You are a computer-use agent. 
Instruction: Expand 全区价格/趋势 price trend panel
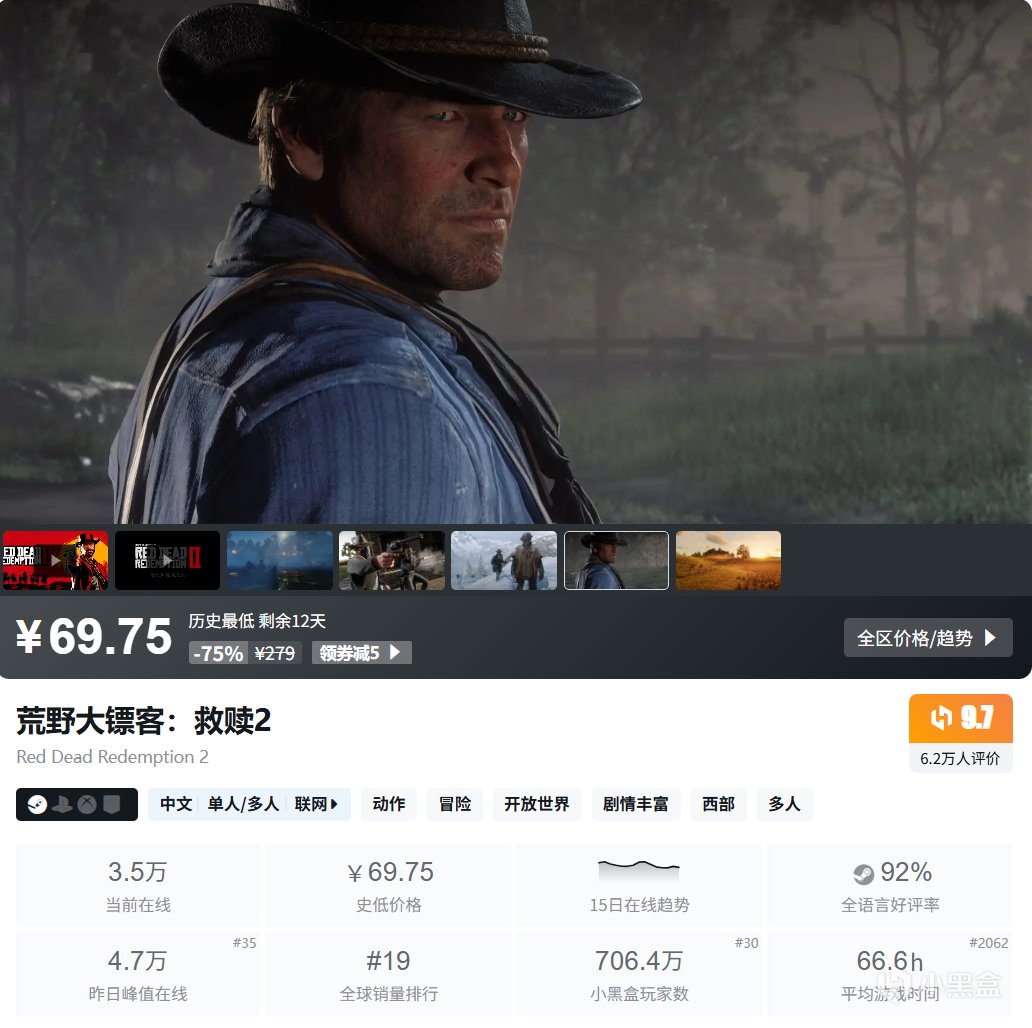pyautogui.click(x=928, y=637)
